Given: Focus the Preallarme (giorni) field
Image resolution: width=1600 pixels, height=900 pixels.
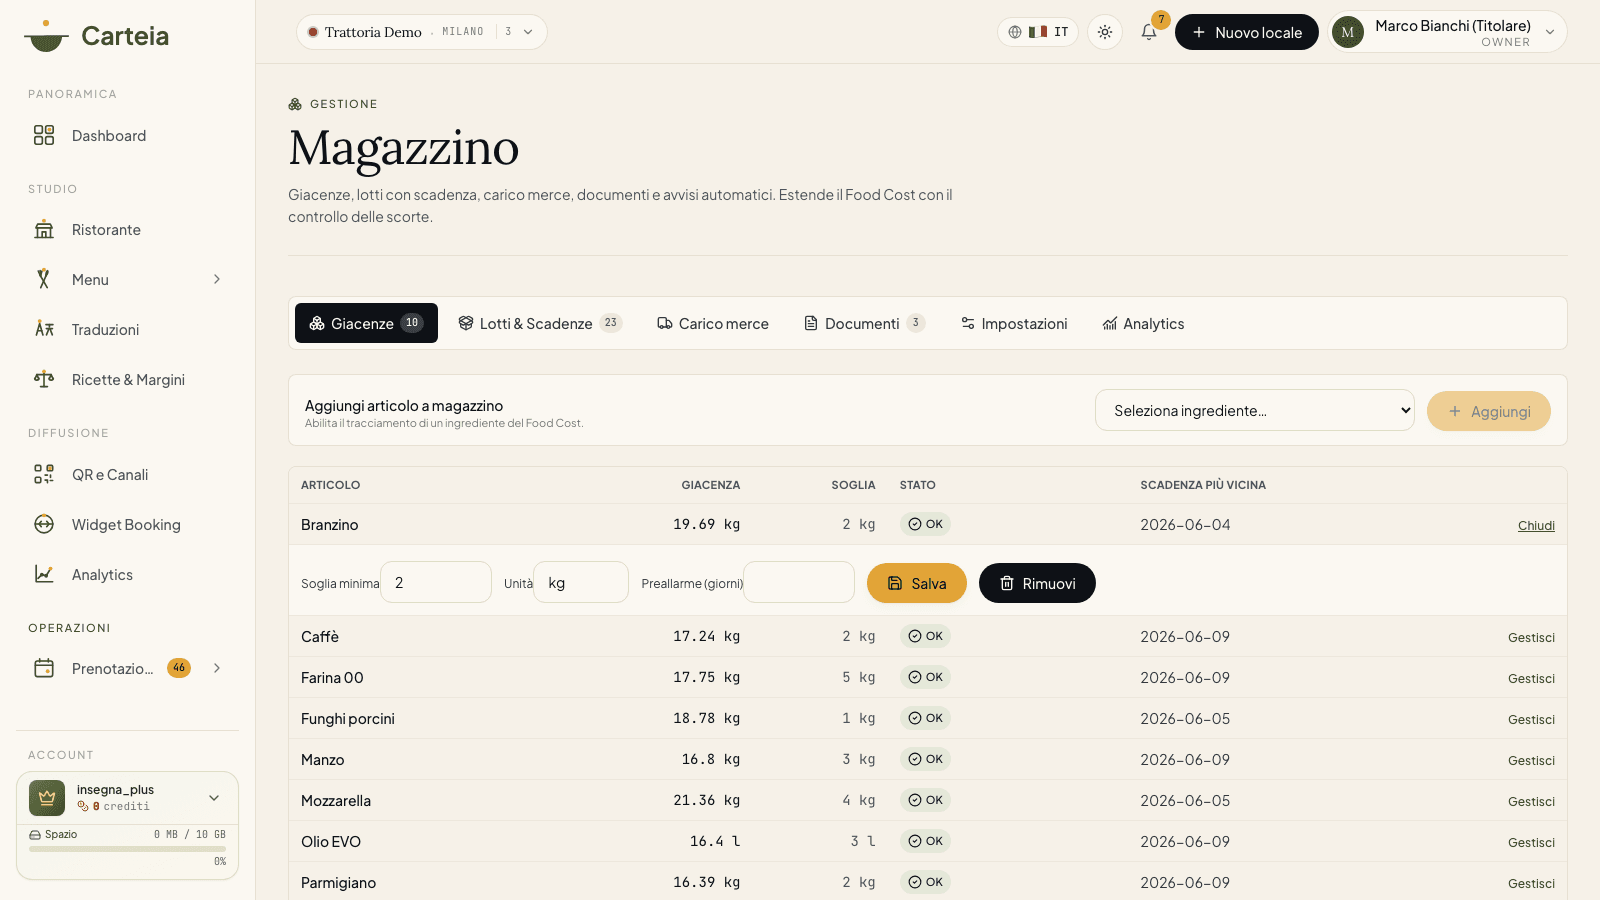Looking at the screenshot, I should [799, 582].
